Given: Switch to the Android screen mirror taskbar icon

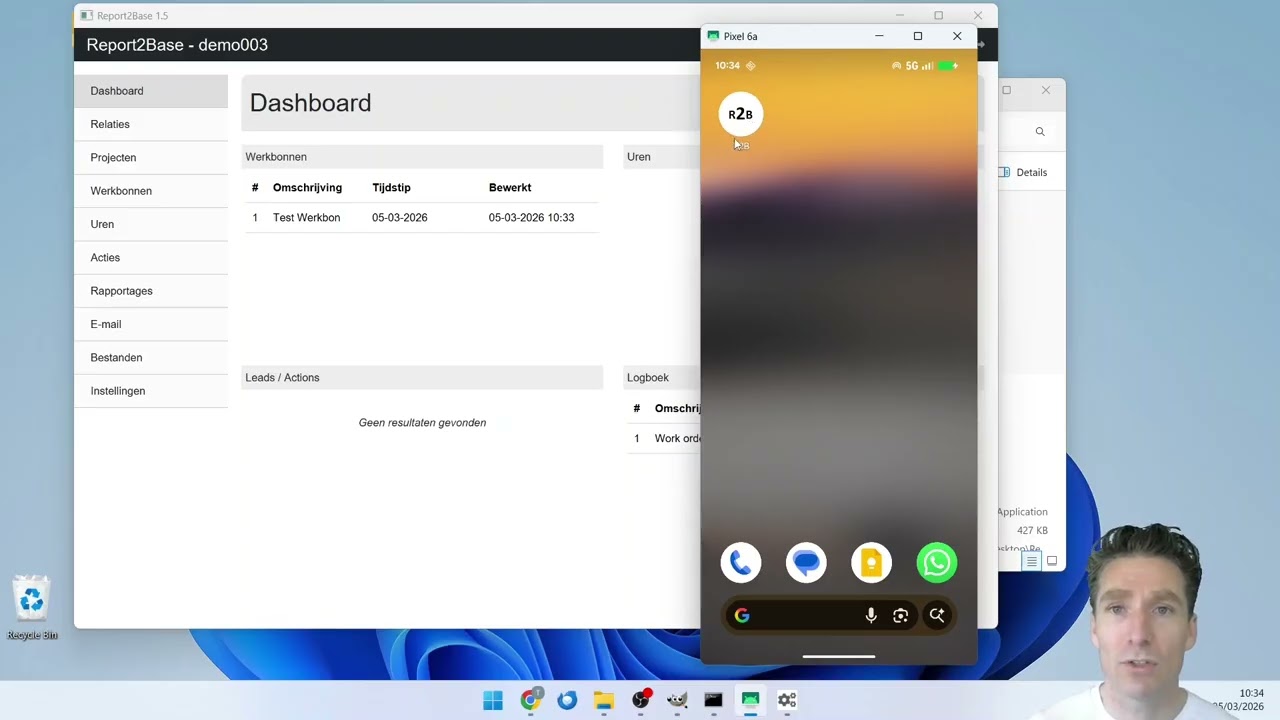Looking at the screenshot, I should (750, 700).
